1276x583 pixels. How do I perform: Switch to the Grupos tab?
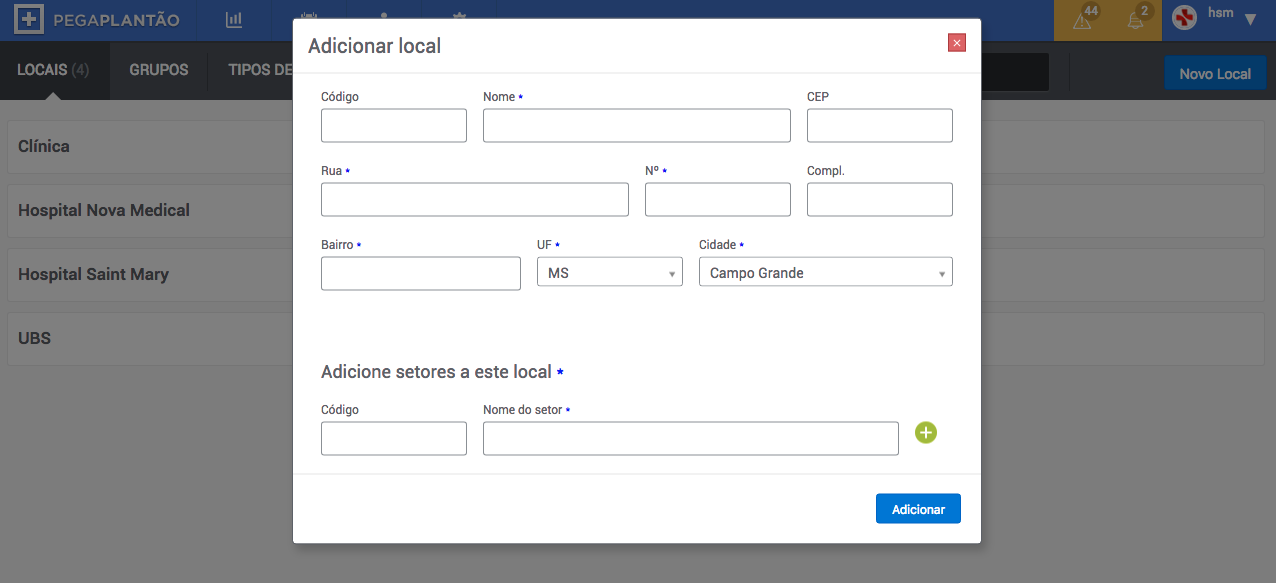pyautogui.click(x=159, y=70)
